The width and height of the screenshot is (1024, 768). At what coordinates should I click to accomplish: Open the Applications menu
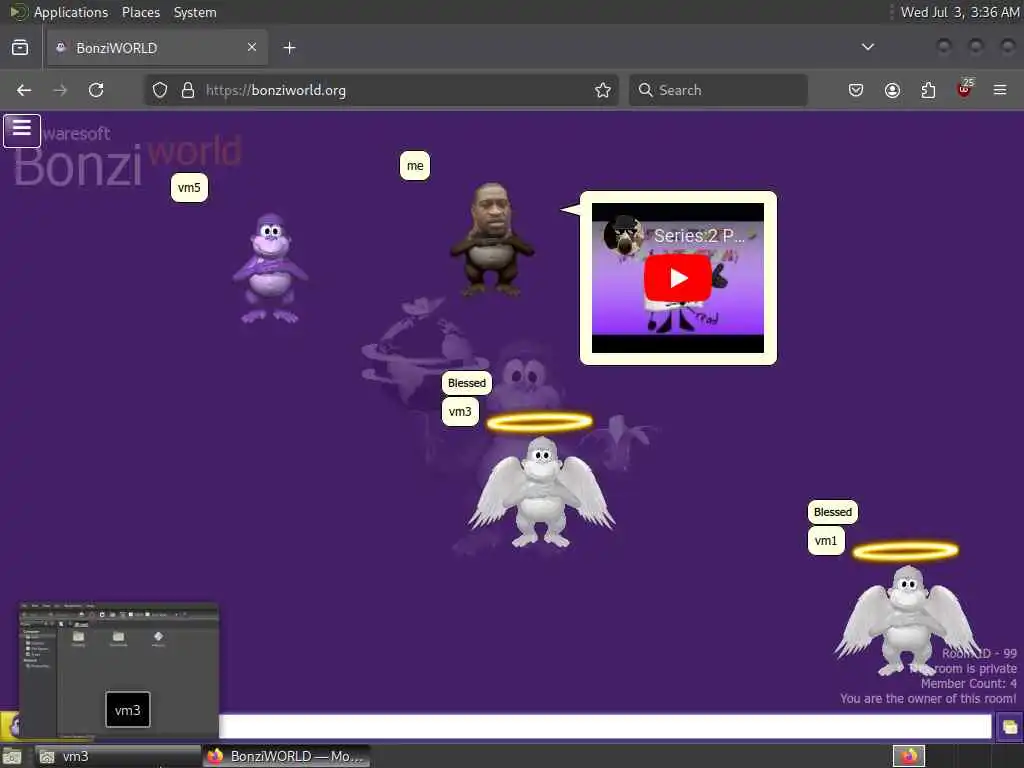point(71,12)
